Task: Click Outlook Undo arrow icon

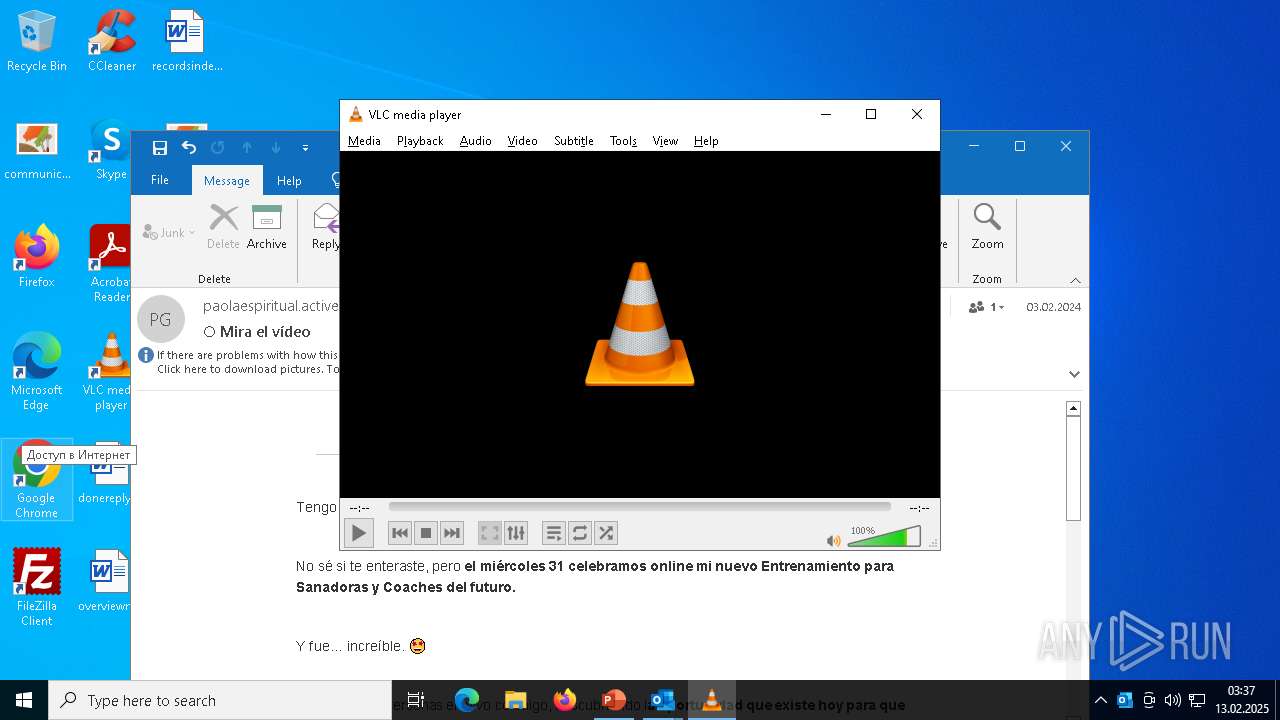Action: pos(189,148)
